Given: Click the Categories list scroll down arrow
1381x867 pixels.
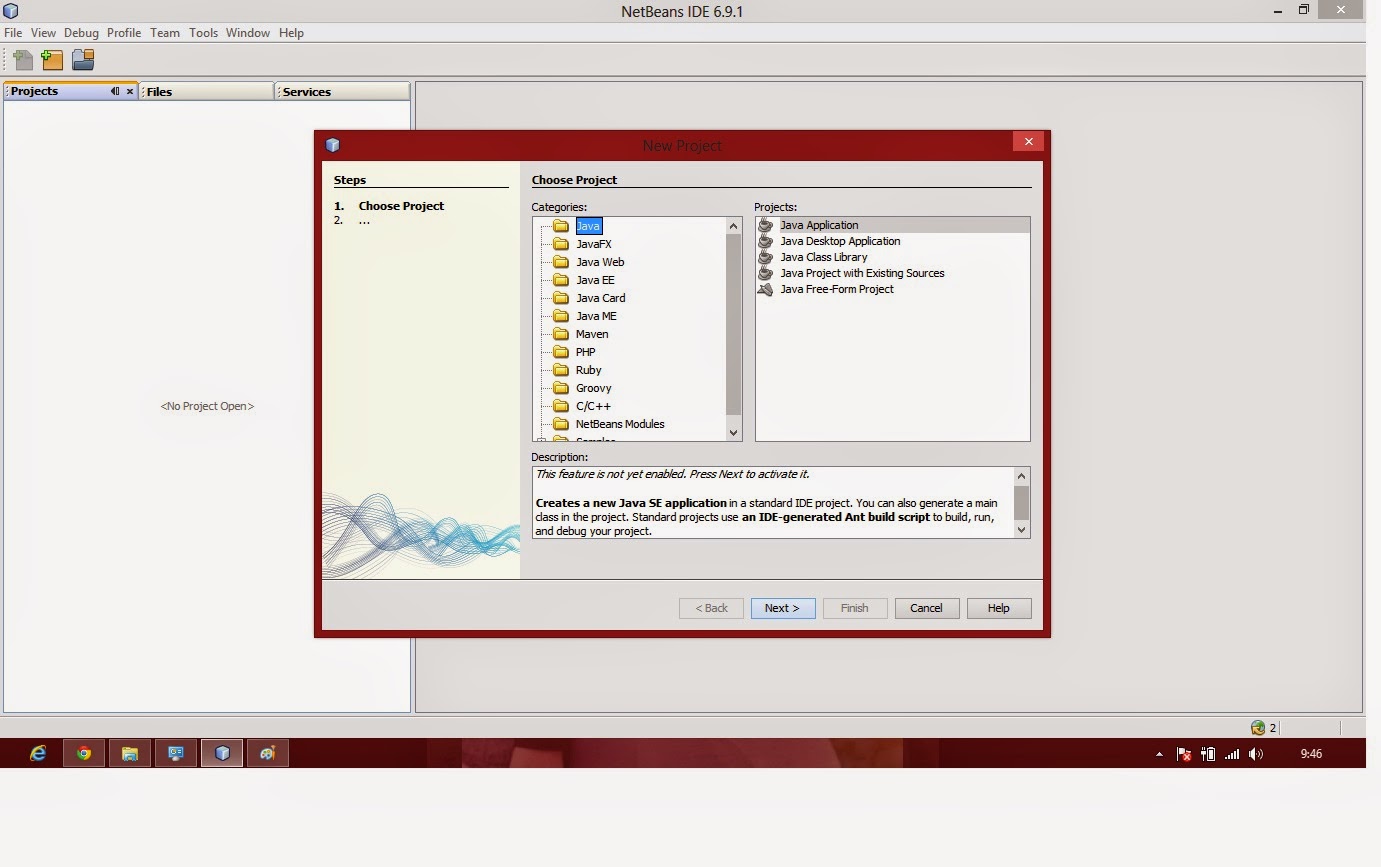Looking at the screenshot, I should pos(734,432).
